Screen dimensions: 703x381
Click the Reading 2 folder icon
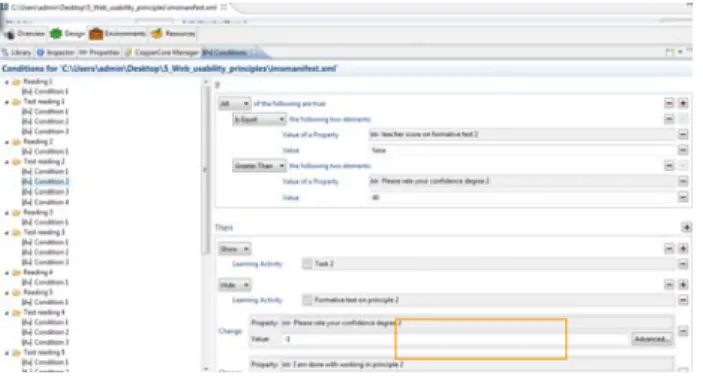coord(17,142)
